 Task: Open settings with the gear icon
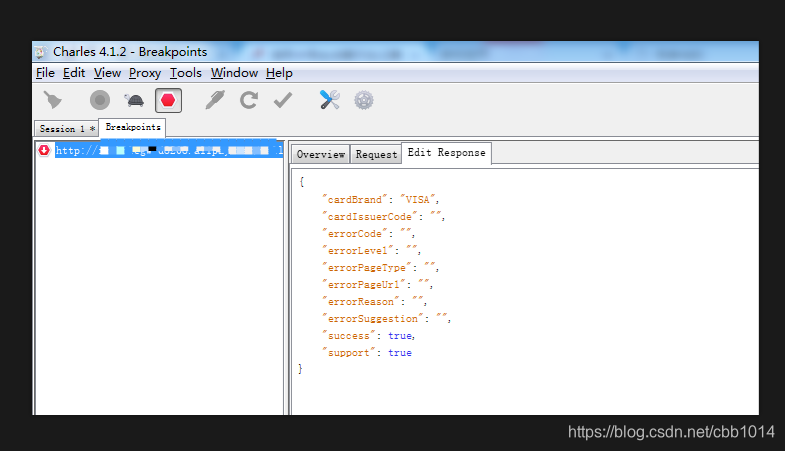pyautogui.click(x=364, y=100)
